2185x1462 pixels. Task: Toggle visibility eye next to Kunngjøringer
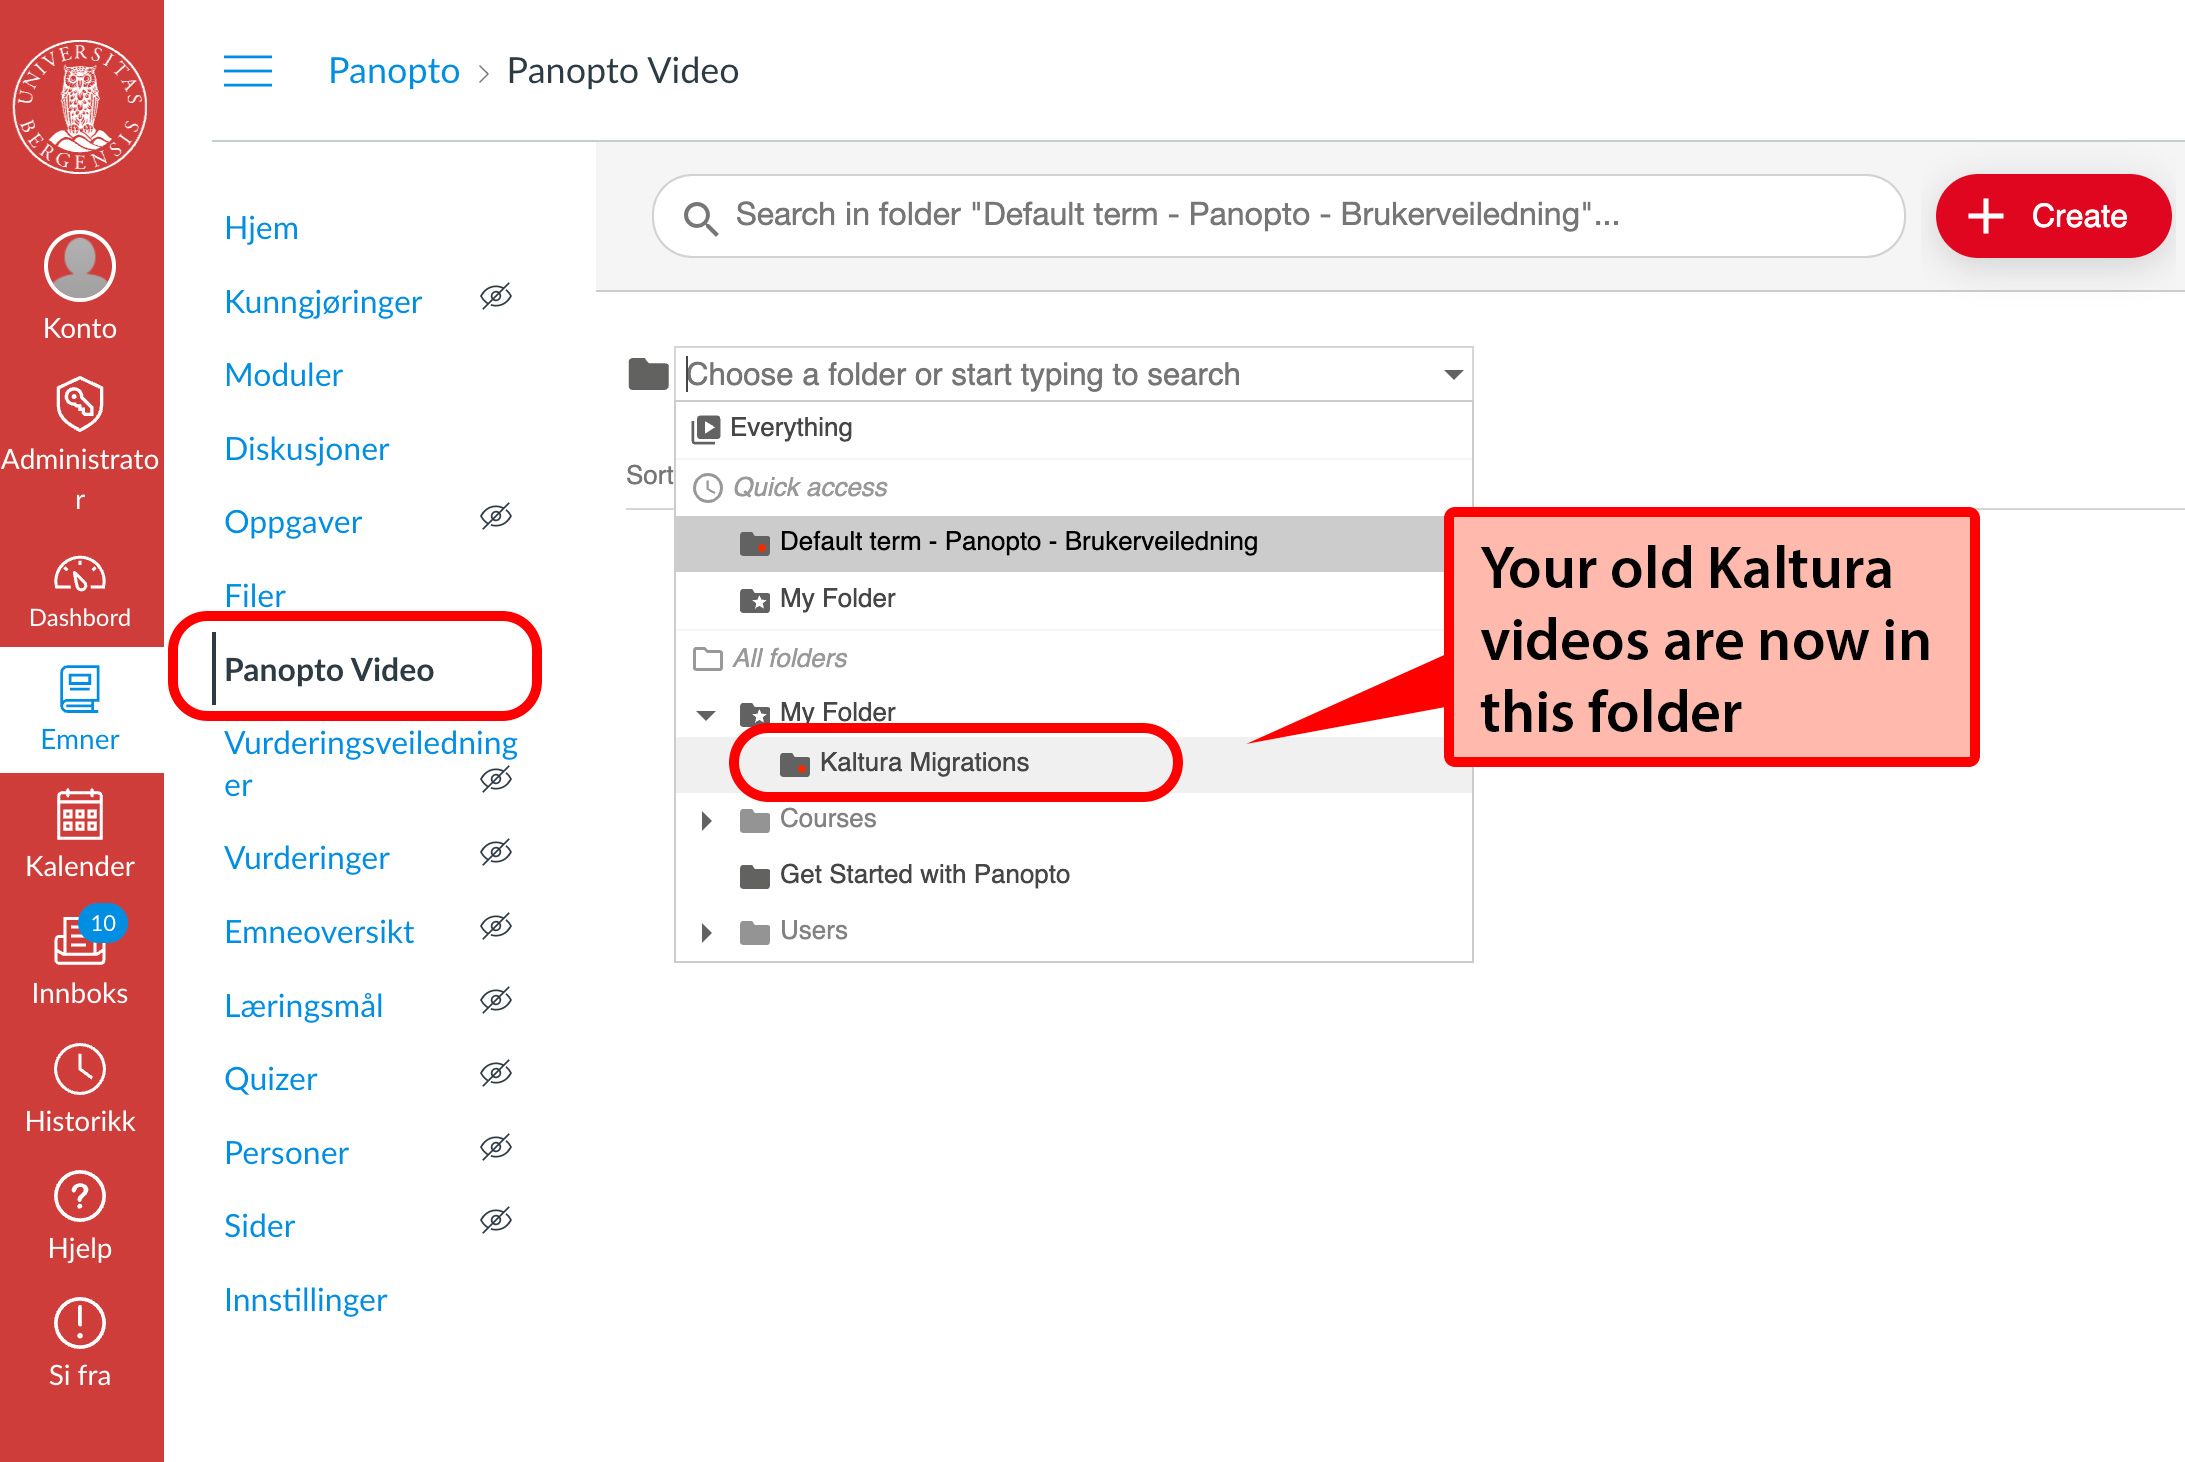(x=496, y=297)
